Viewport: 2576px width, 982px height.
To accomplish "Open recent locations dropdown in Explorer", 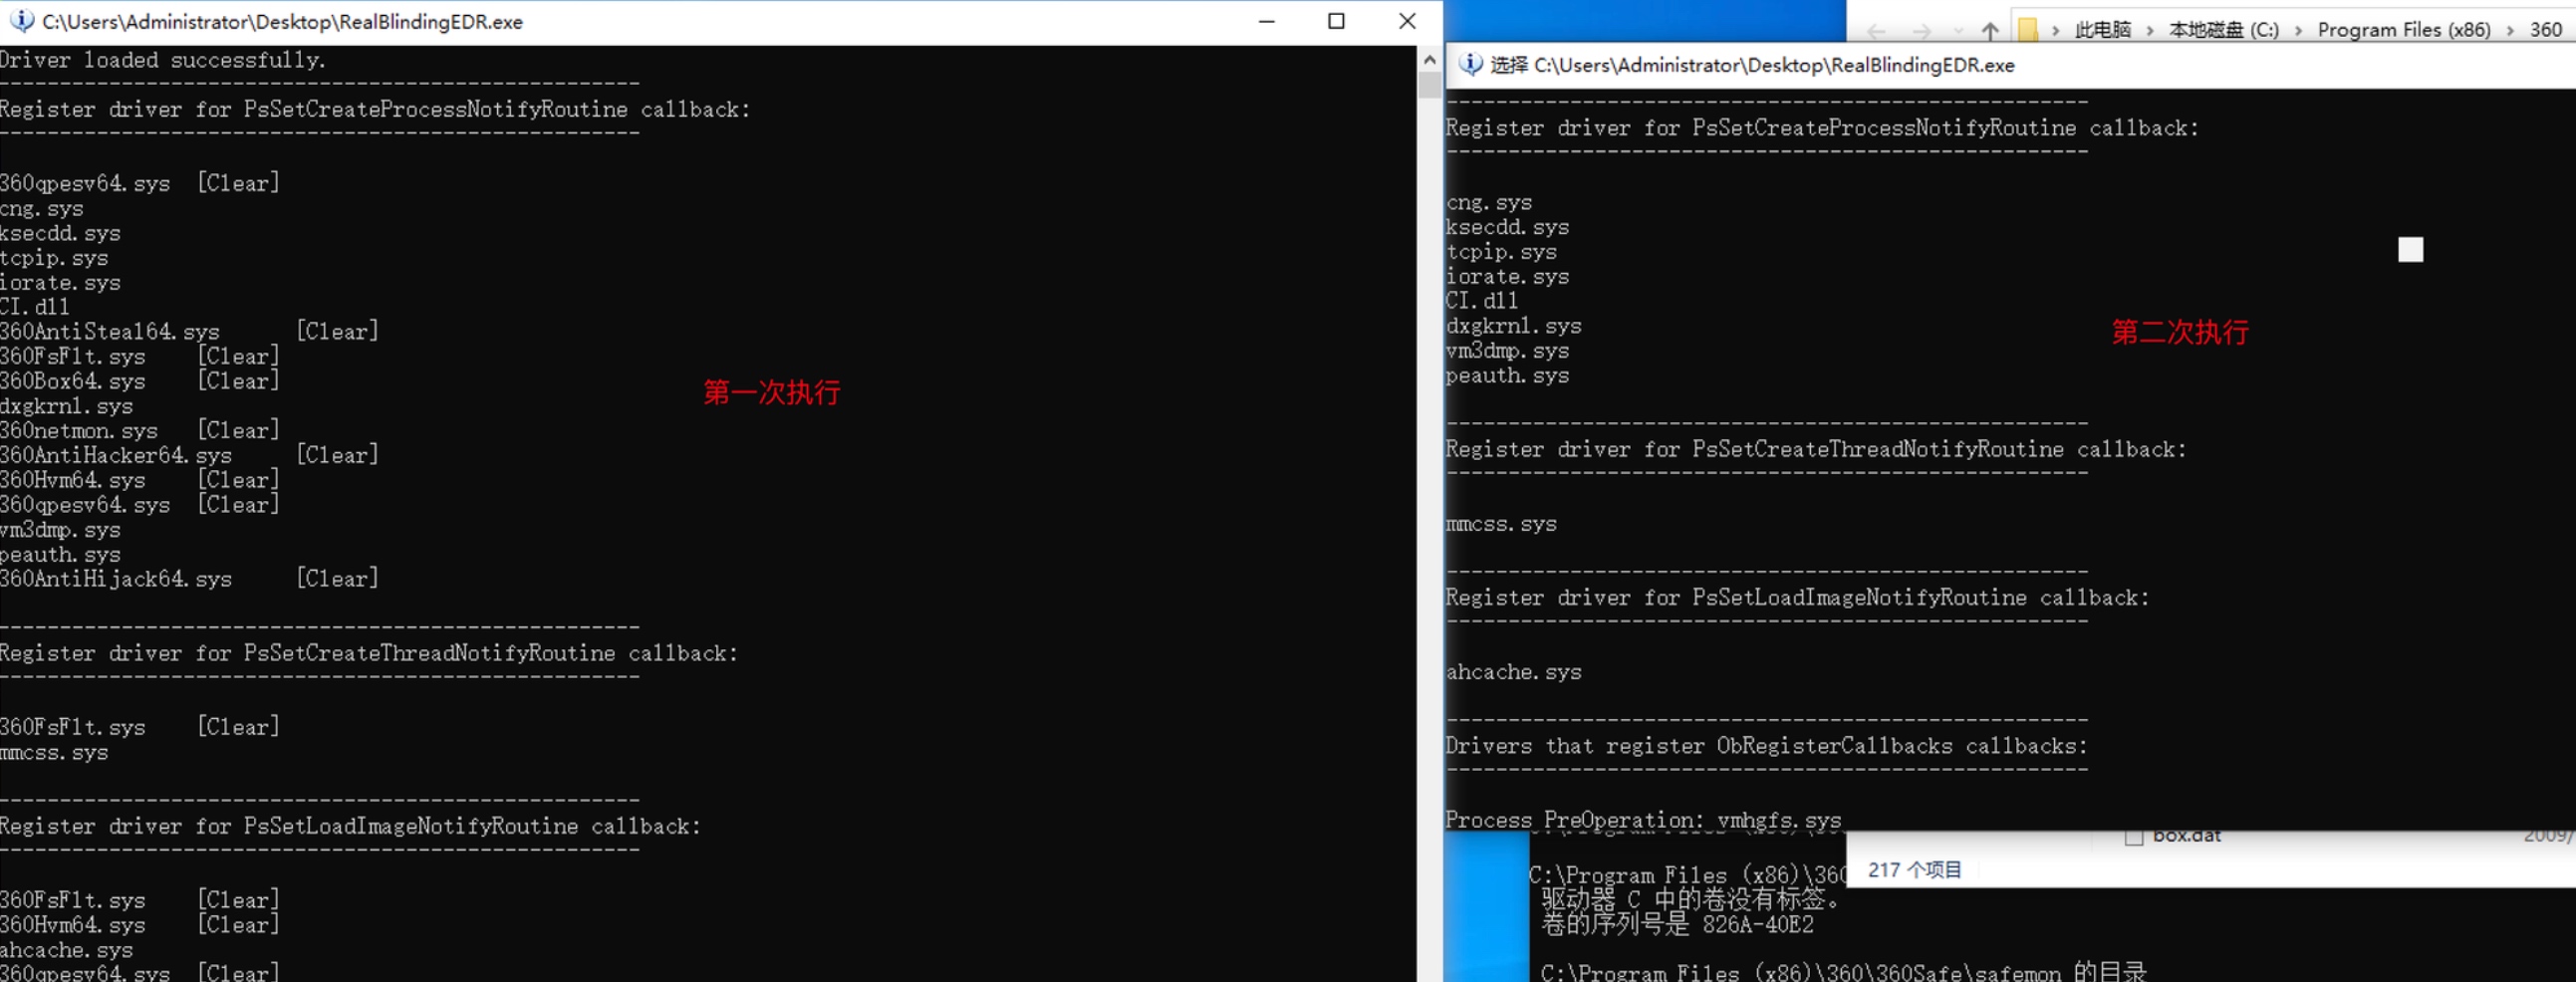I will click(1957, 31).
